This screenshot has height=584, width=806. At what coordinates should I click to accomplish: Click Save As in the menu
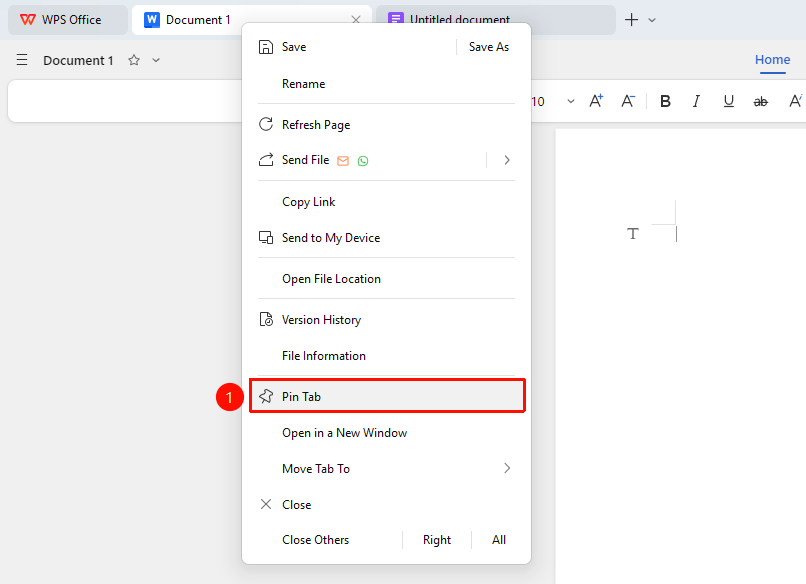point(488,47)
